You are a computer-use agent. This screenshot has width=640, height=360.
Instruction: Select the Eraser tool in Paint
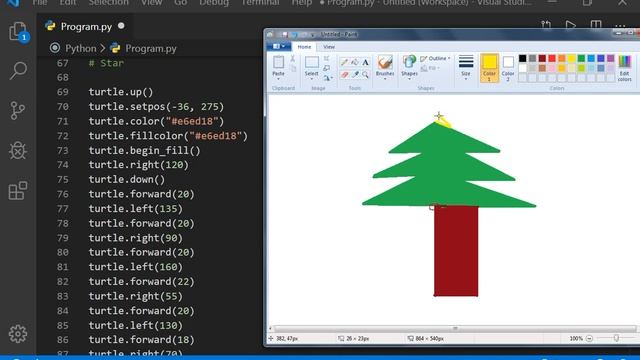click(x=344, y=74)
